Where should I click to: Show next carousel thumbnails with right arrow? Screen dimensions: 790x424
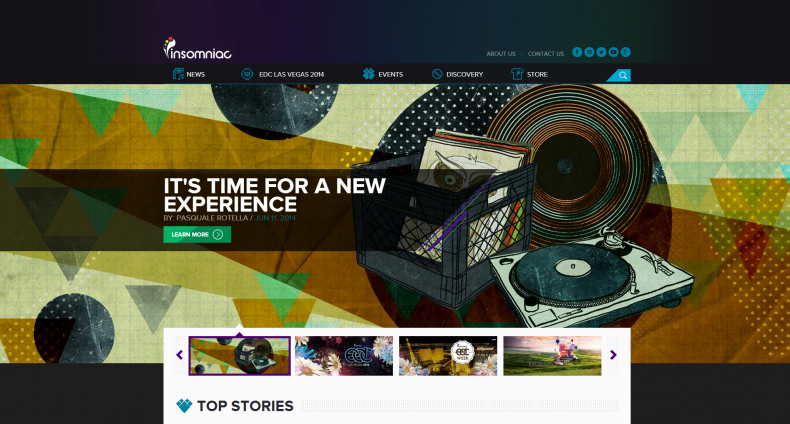click(613, 355)
